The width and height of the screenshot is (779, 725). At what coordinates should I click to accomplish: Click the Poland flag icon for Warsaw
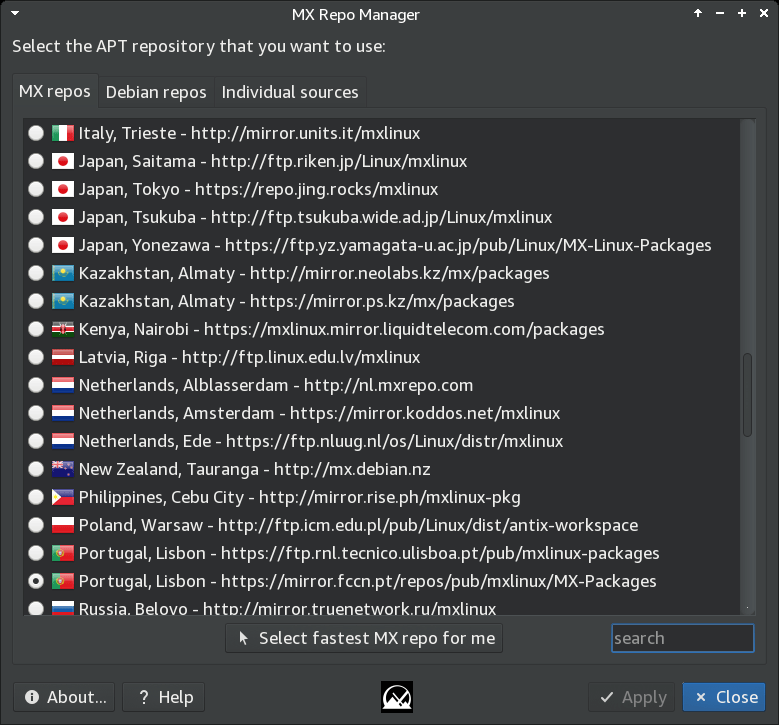62,525
